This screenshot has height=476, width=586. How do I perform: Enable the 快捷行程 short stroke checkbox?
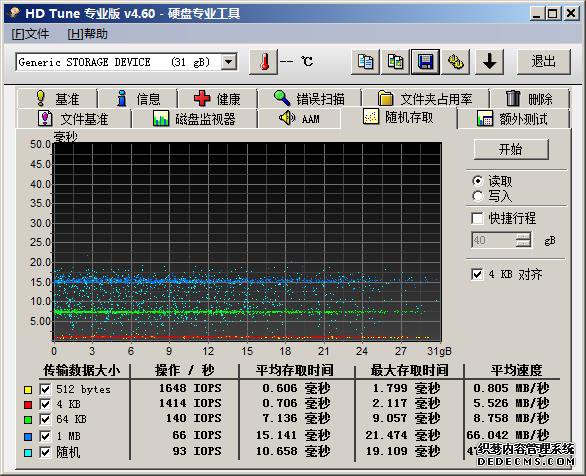[477, 218]
